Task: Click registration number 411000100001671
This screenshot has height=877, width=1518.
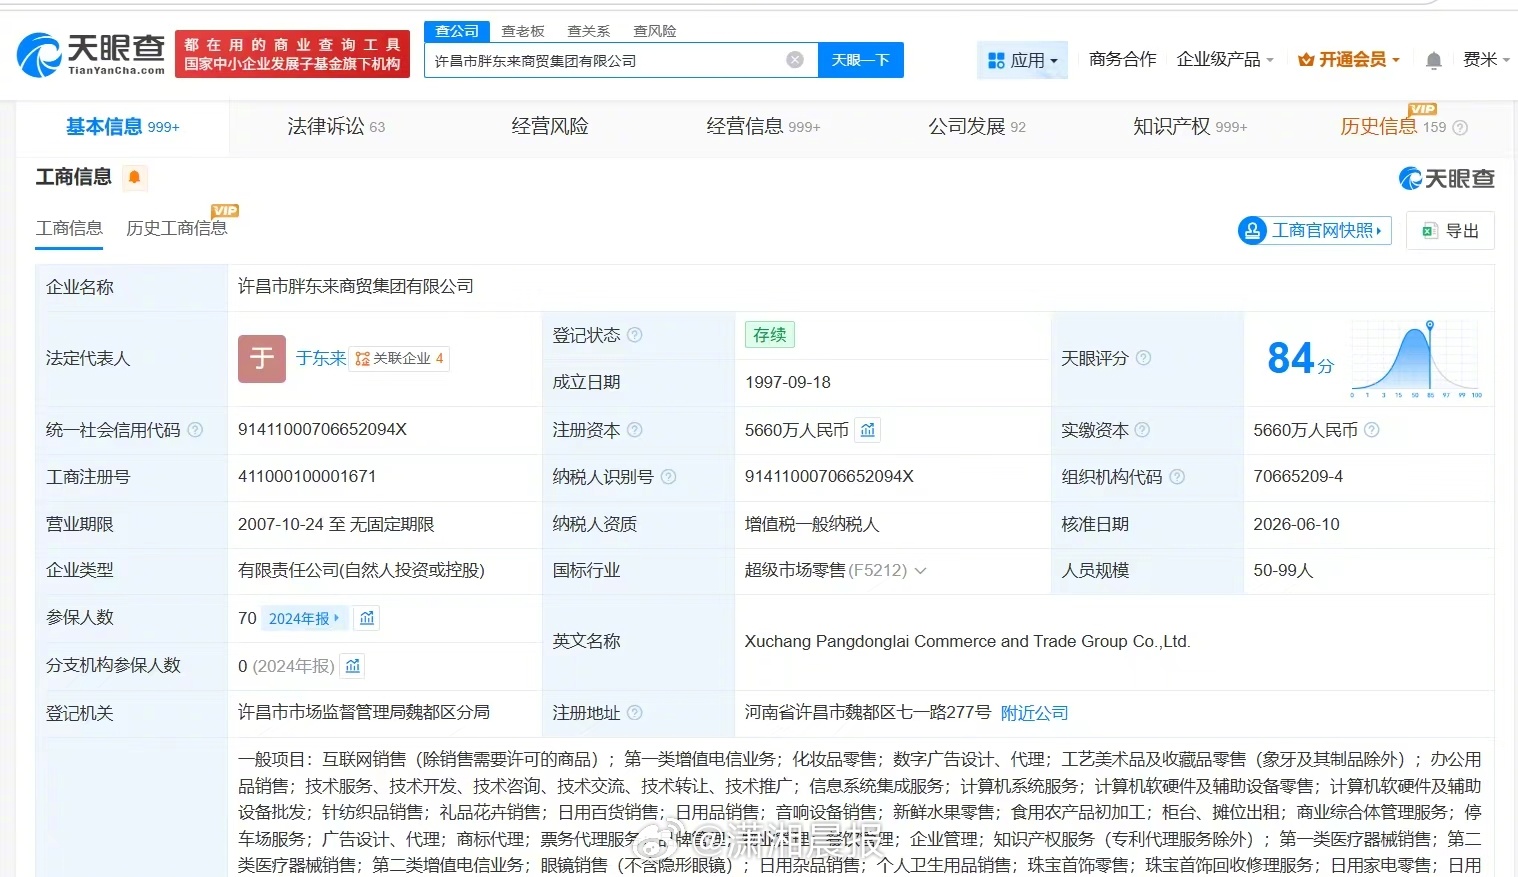Action: 307,477
